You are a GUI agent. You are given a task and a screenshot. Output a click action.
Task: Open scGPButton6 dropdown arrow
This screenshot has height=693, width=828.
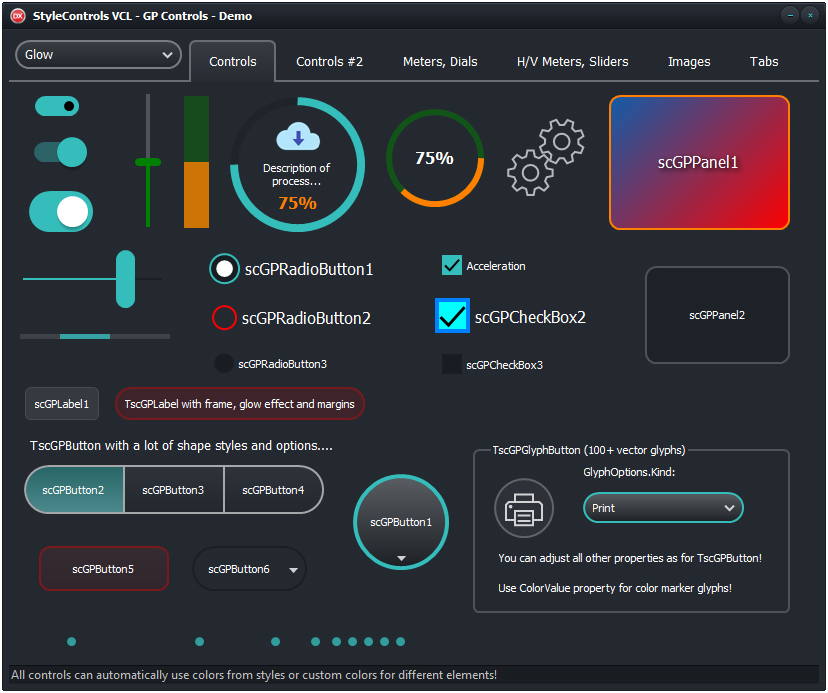pyautogui.click(x=294, y=570)
